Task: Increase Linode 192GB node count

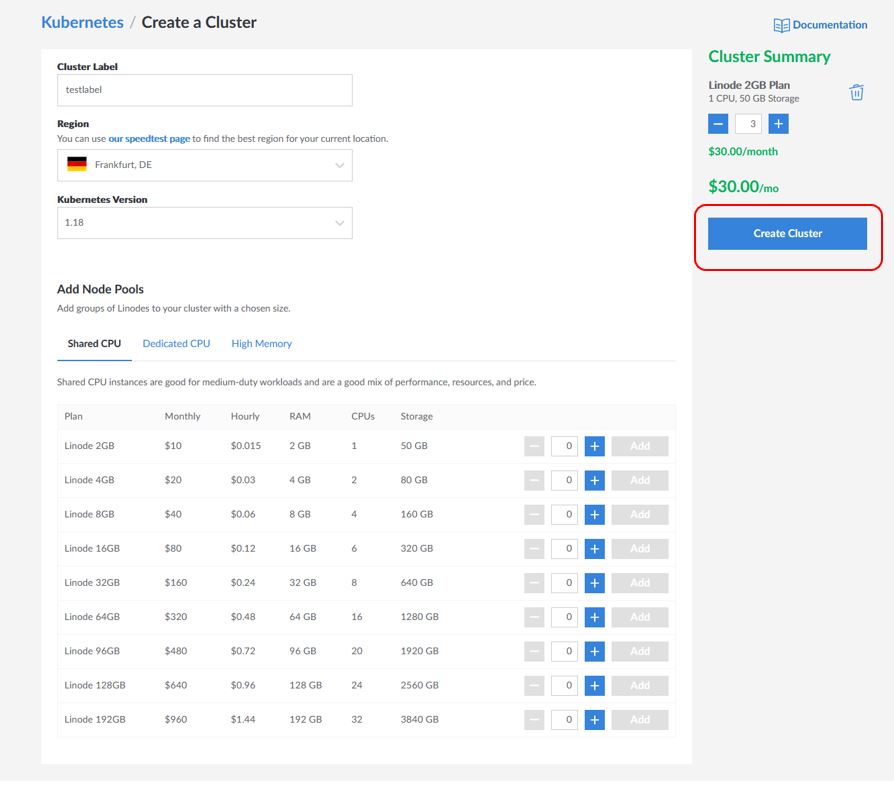Action: (595, 720)
